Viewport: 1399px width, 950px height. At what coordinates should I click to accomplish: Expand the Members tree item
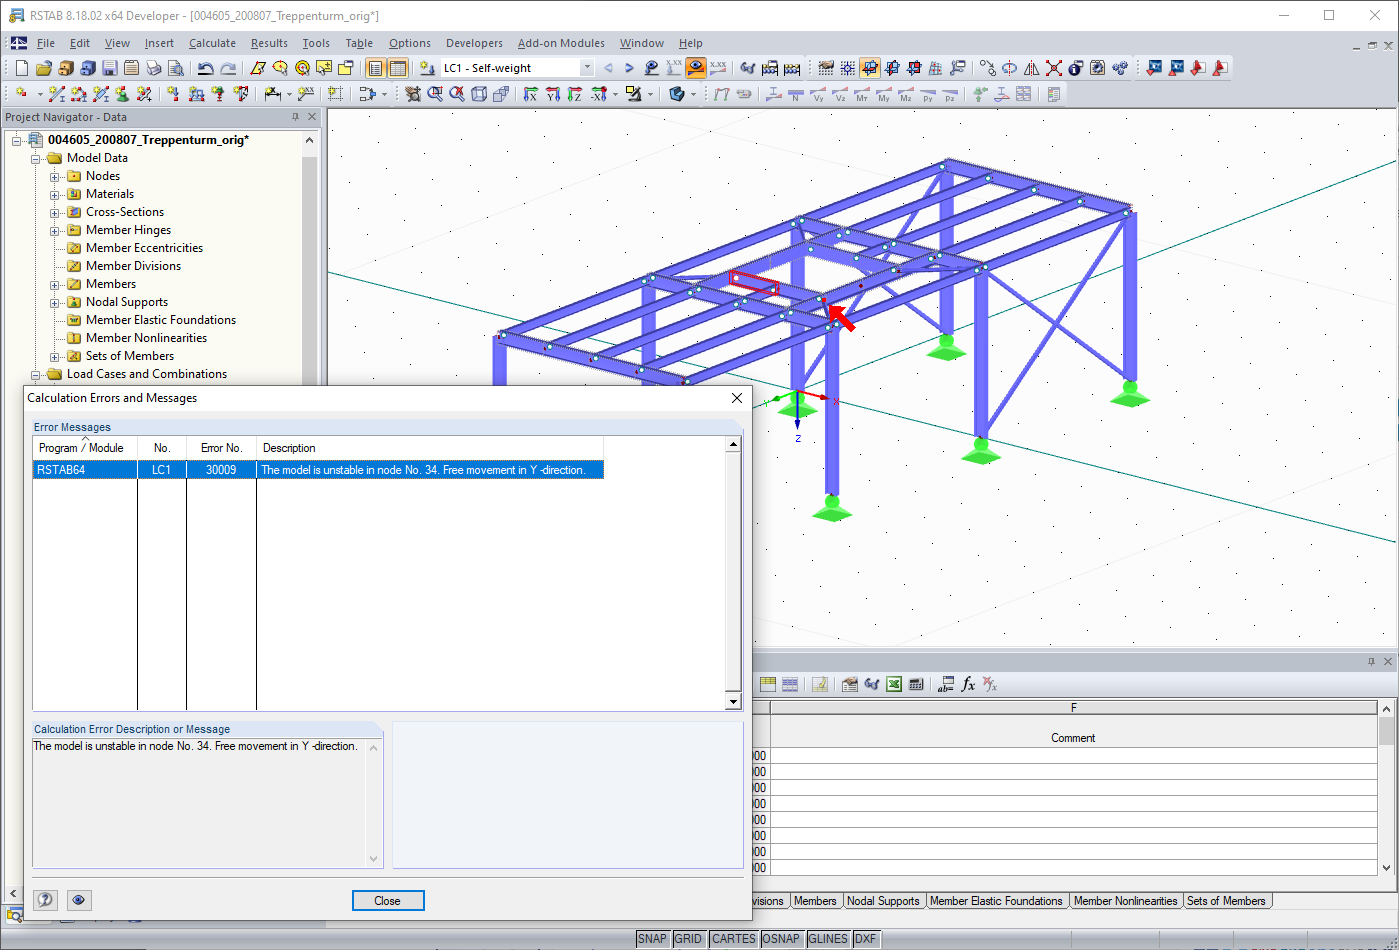[55, 285]
